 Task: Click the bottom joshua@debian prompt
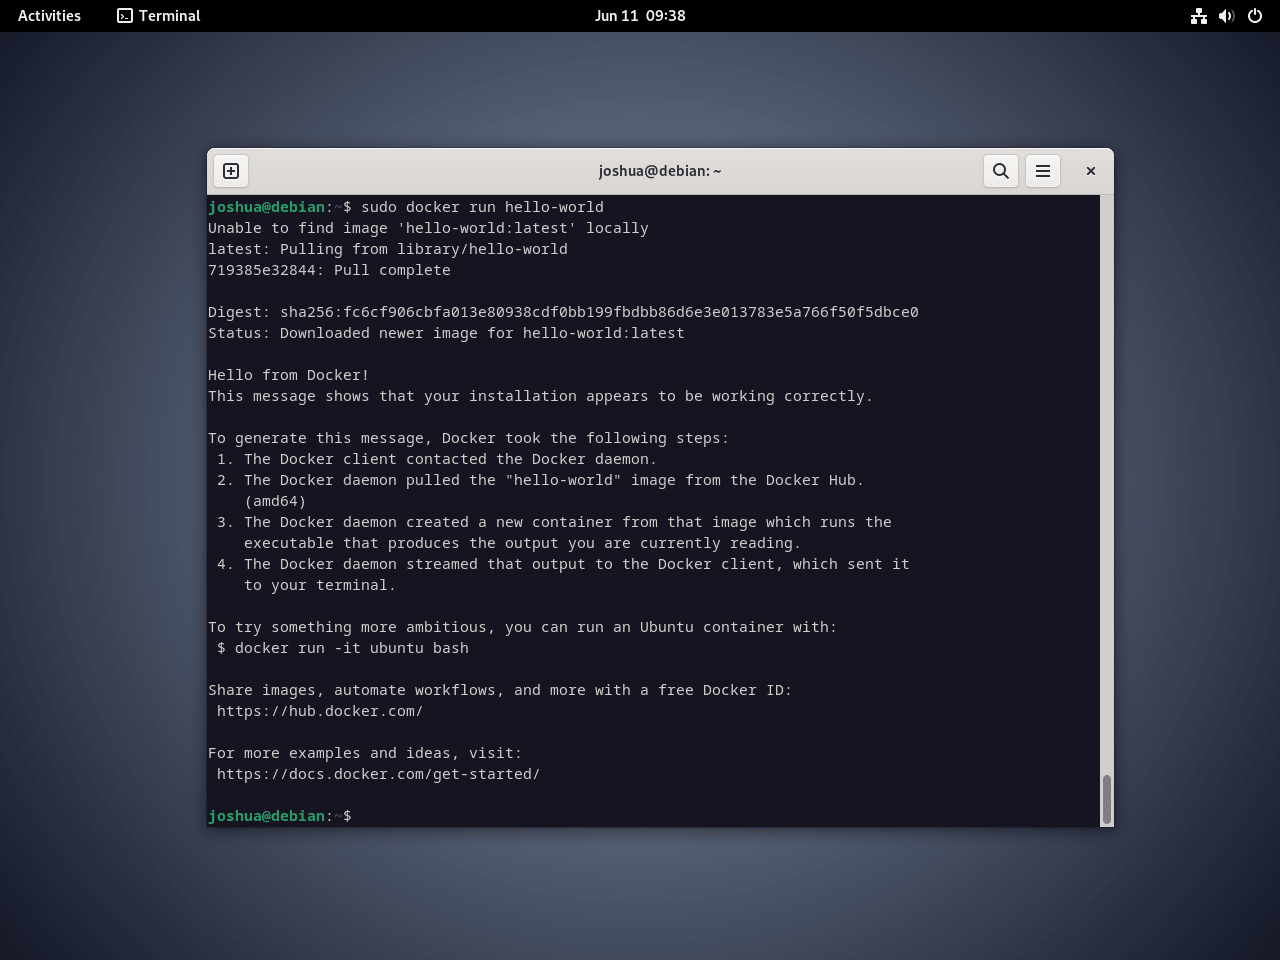click(x=280, y=816)
